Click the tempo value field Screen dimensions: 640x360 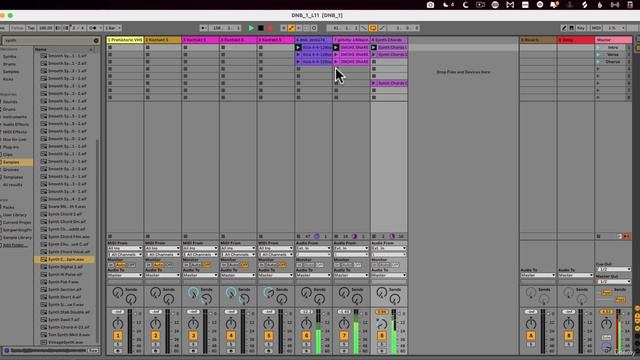tap(45, 28)
